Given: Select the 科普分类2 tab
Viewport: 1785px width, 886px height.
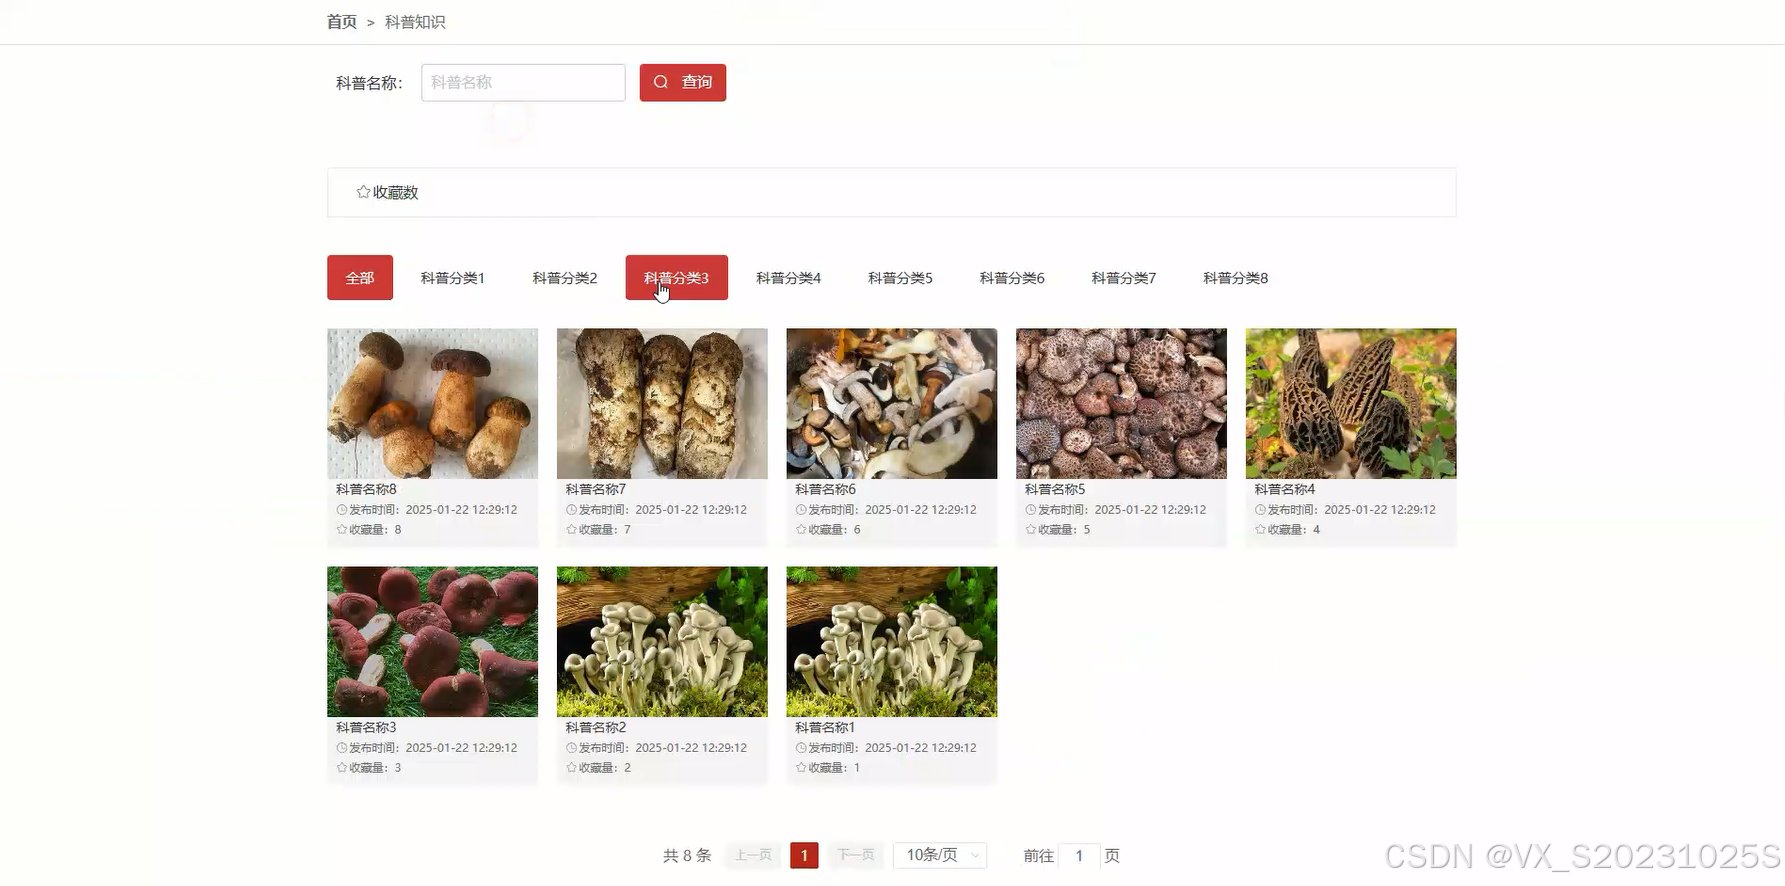Looking at the screenshot, I should (x=565, y=278).
